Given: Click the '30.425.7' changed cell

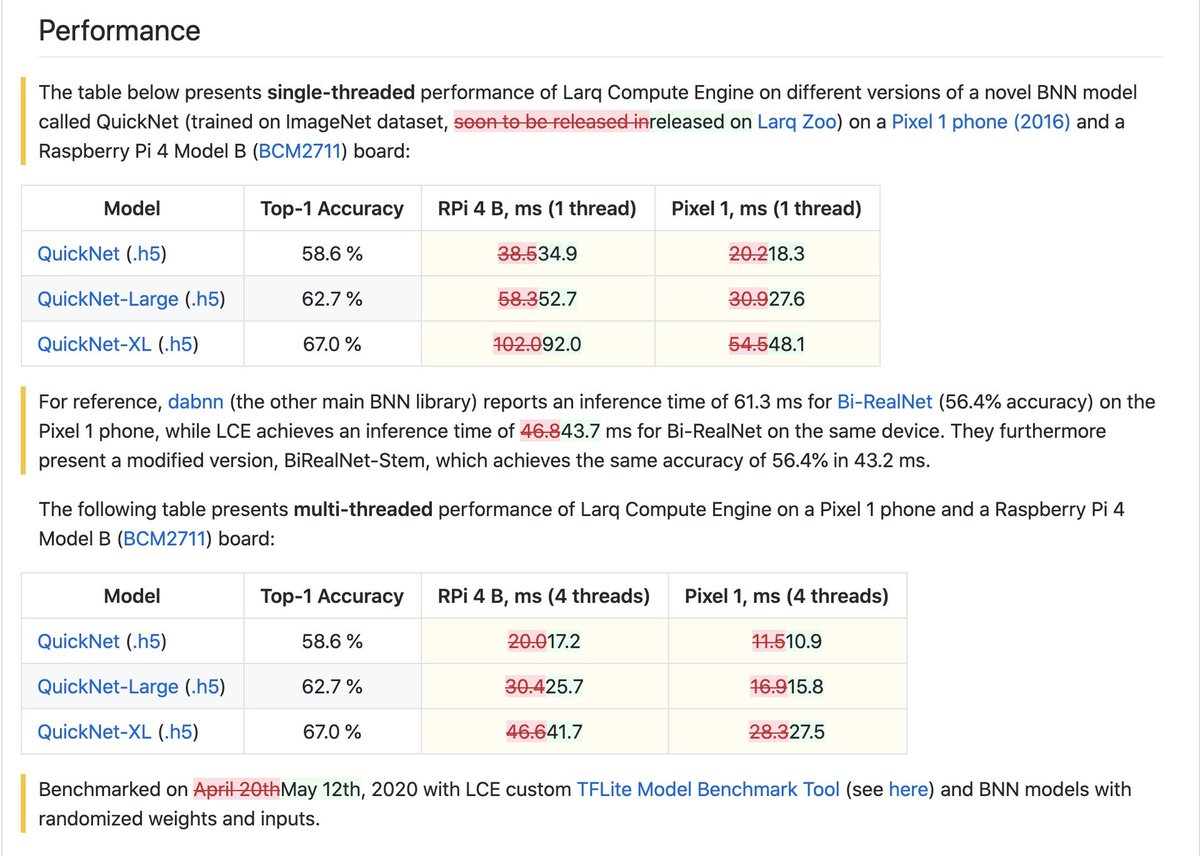Looking at the screenshot, I should coord(544,687).
